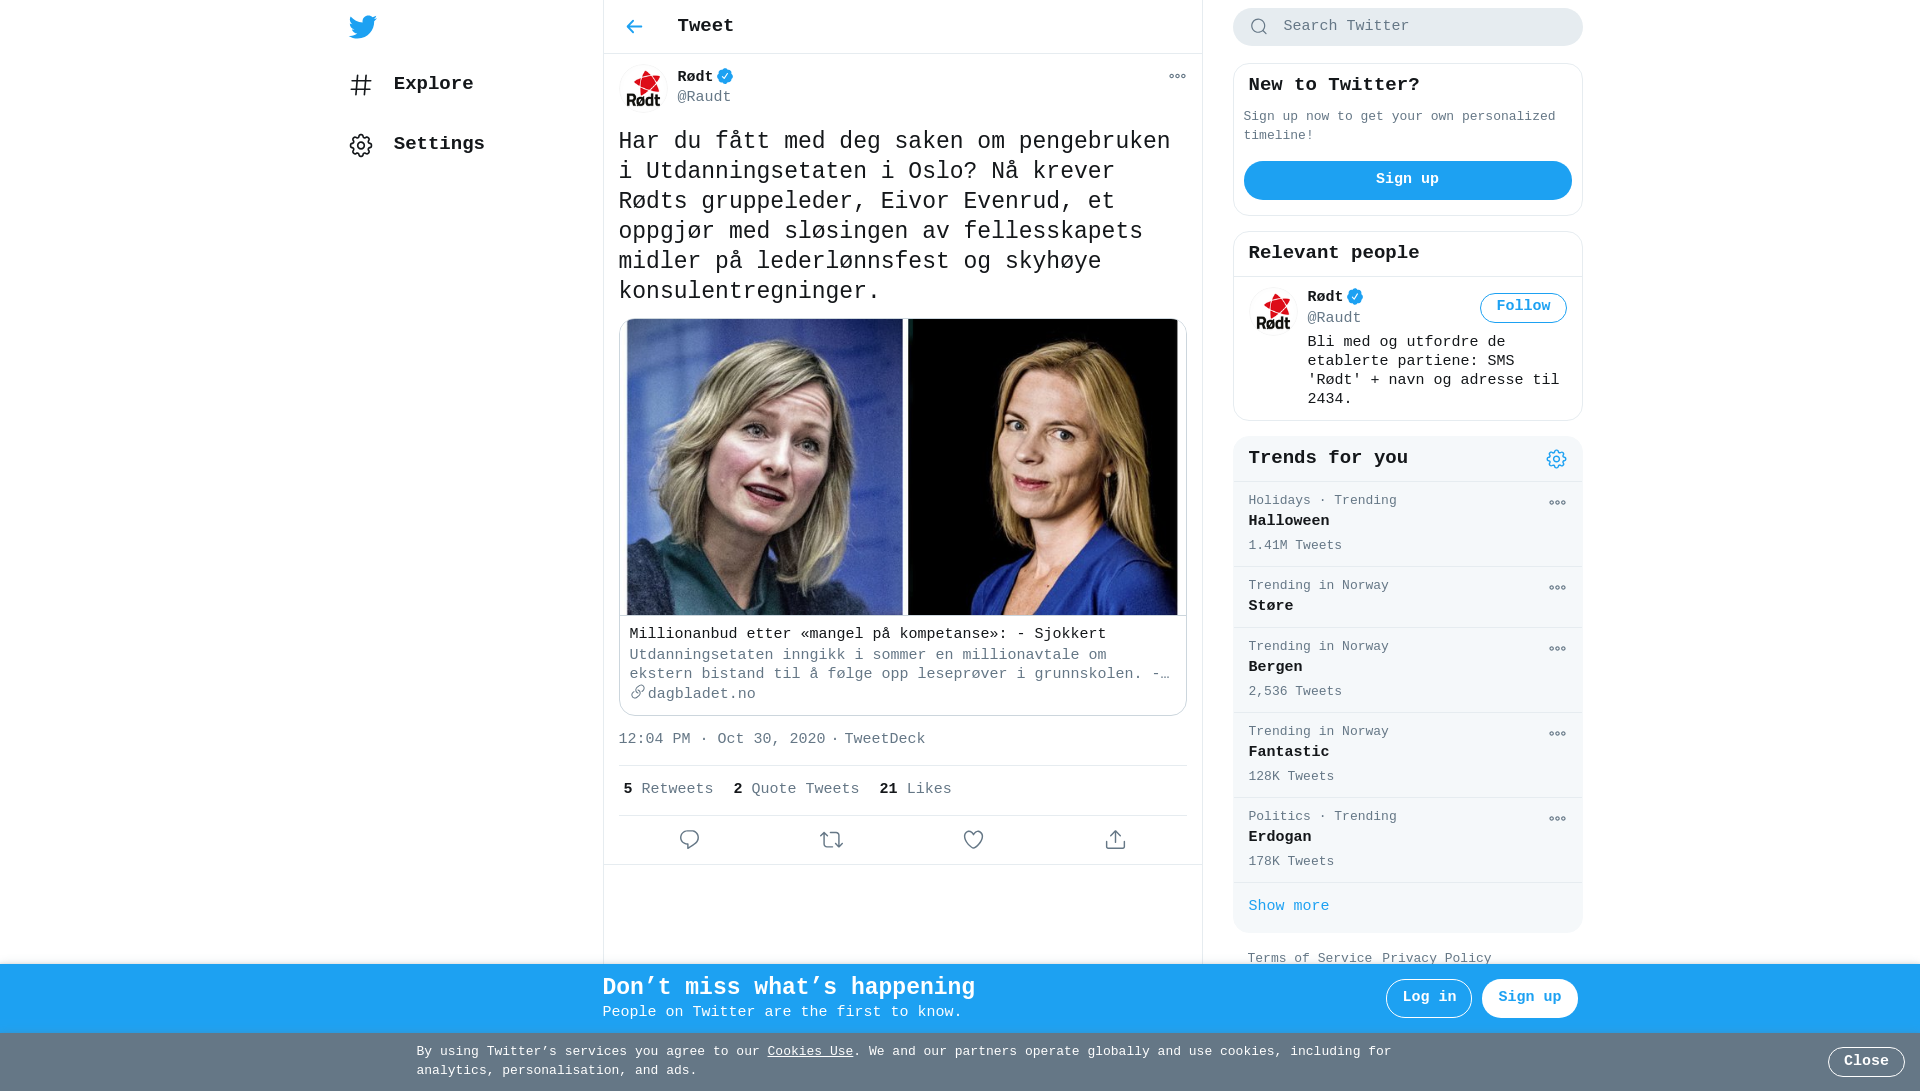Click the share tweet icon
1920x1091 pixels.
[1115, 840]
